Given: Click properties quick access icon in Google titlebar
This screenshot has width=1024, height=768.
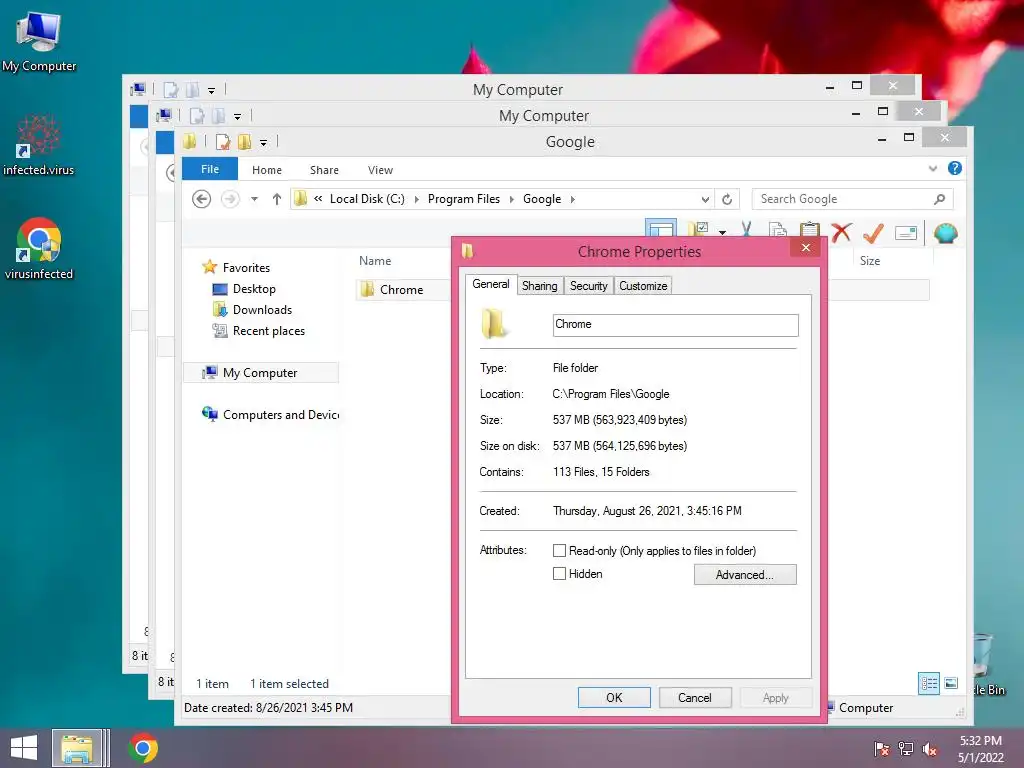Looking at the screenshot, I should pyautogui.click(x=223, y=142).
